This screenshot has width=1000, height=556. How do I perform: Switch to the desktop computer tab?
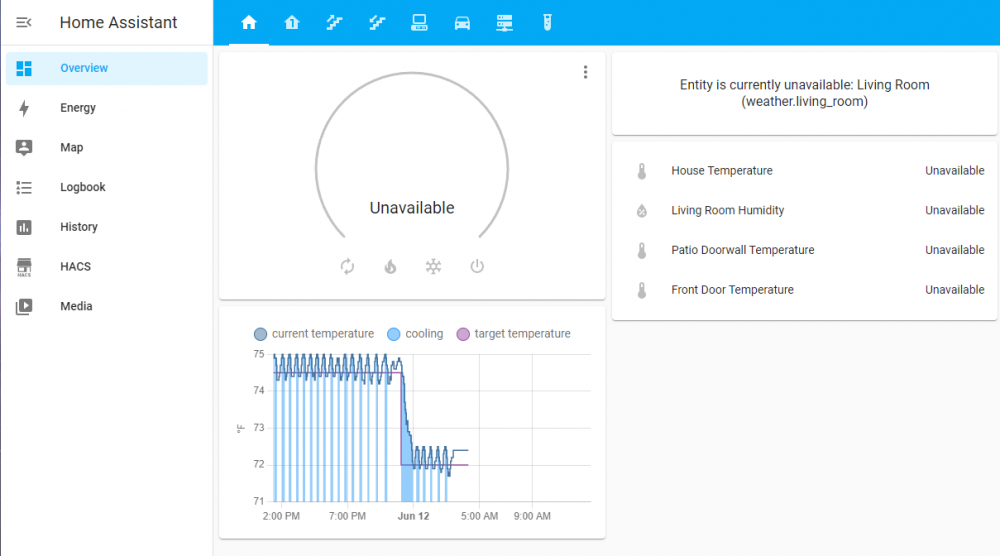point(419,23)
